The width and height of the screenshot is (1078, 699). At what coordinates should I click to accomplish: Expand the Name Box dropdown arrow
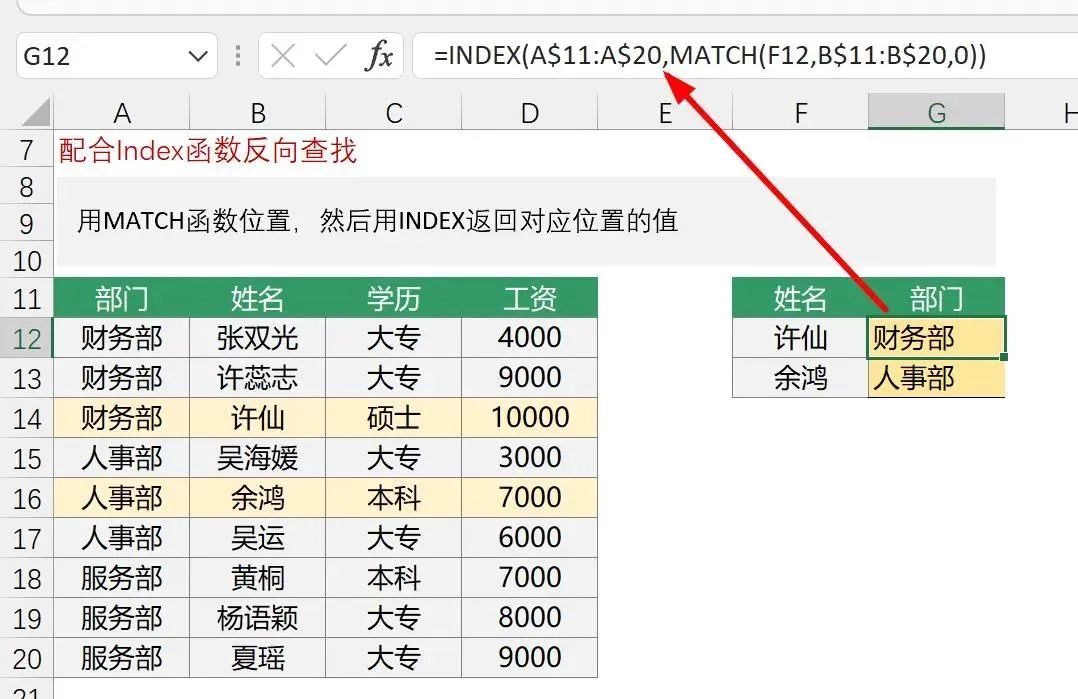pos(198,57)
